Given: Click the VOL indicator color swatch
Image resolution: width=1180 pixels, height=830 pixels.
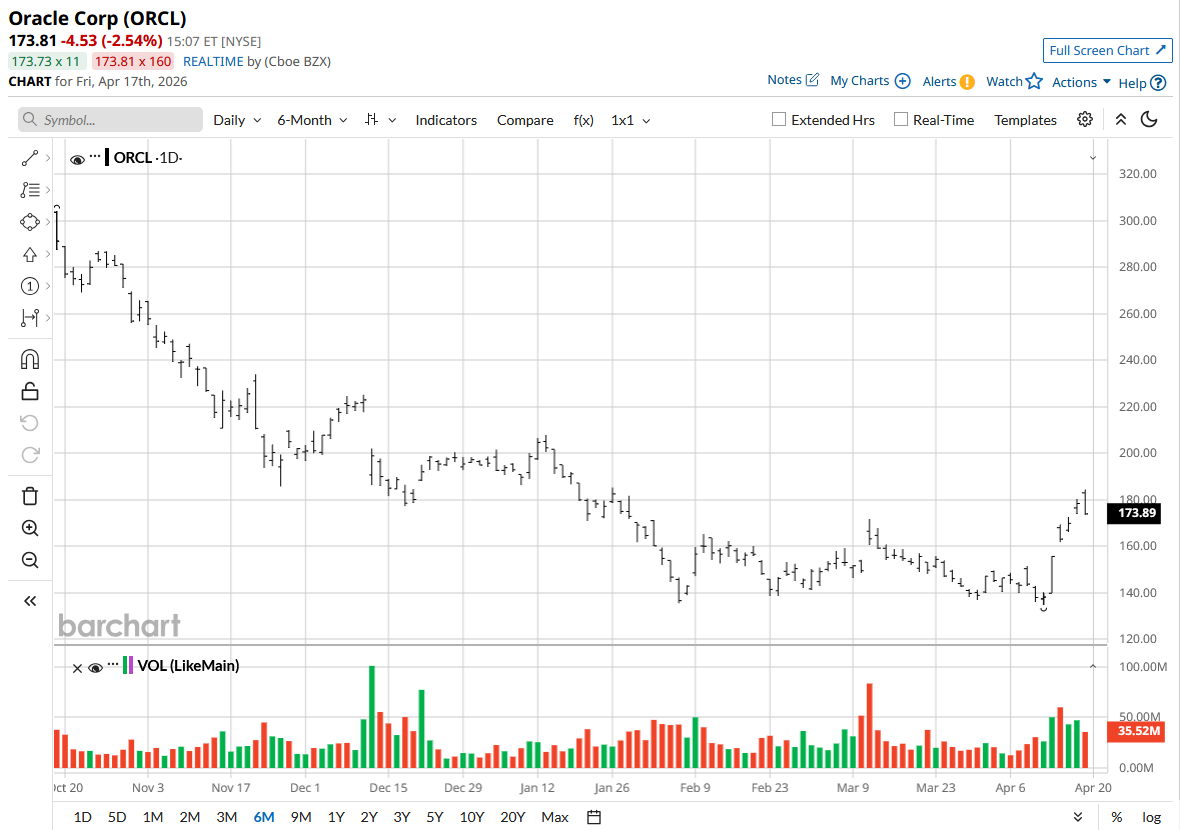Looking at the screenshot, I should [128, 665].
